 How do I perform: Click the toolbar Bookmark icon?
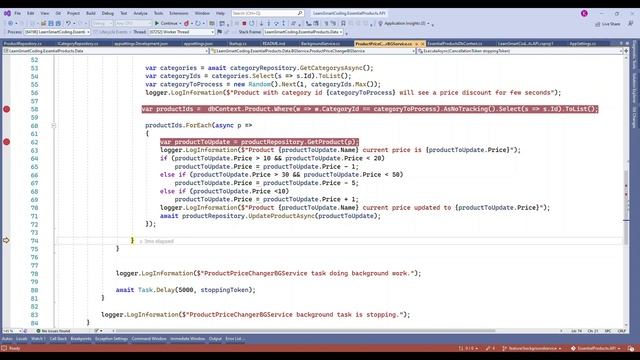343,23
